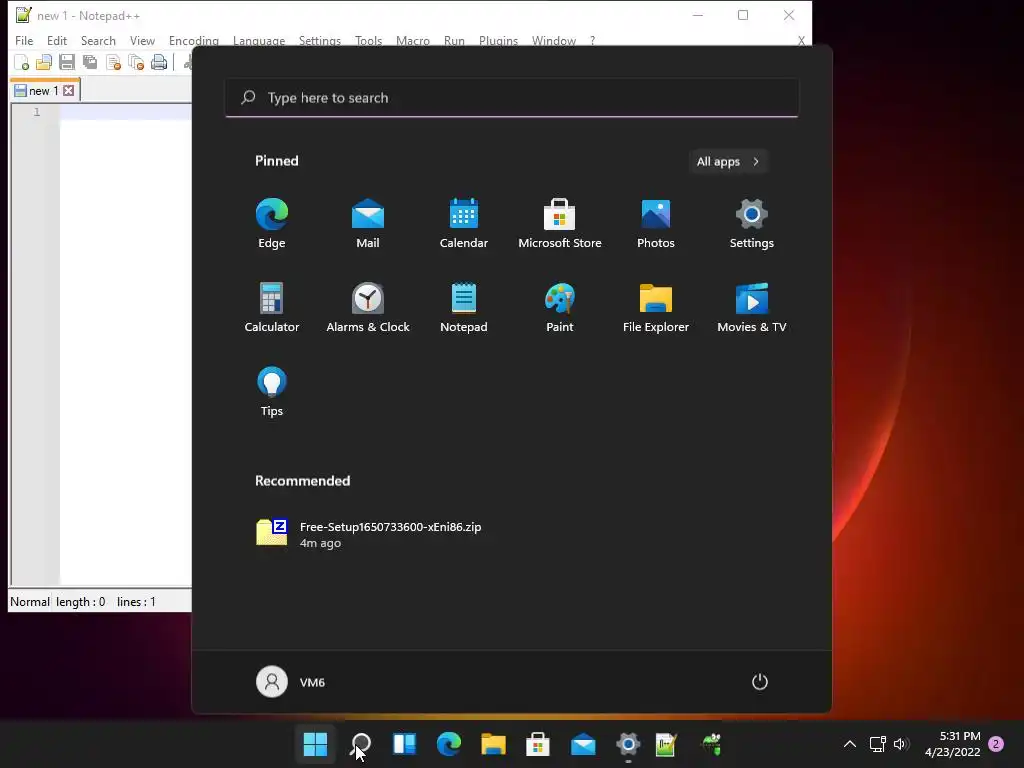Viewport: 1024px width, 768px height.
Task: Open Microsoft Store from pinned apps
Action: click(560, 223)
